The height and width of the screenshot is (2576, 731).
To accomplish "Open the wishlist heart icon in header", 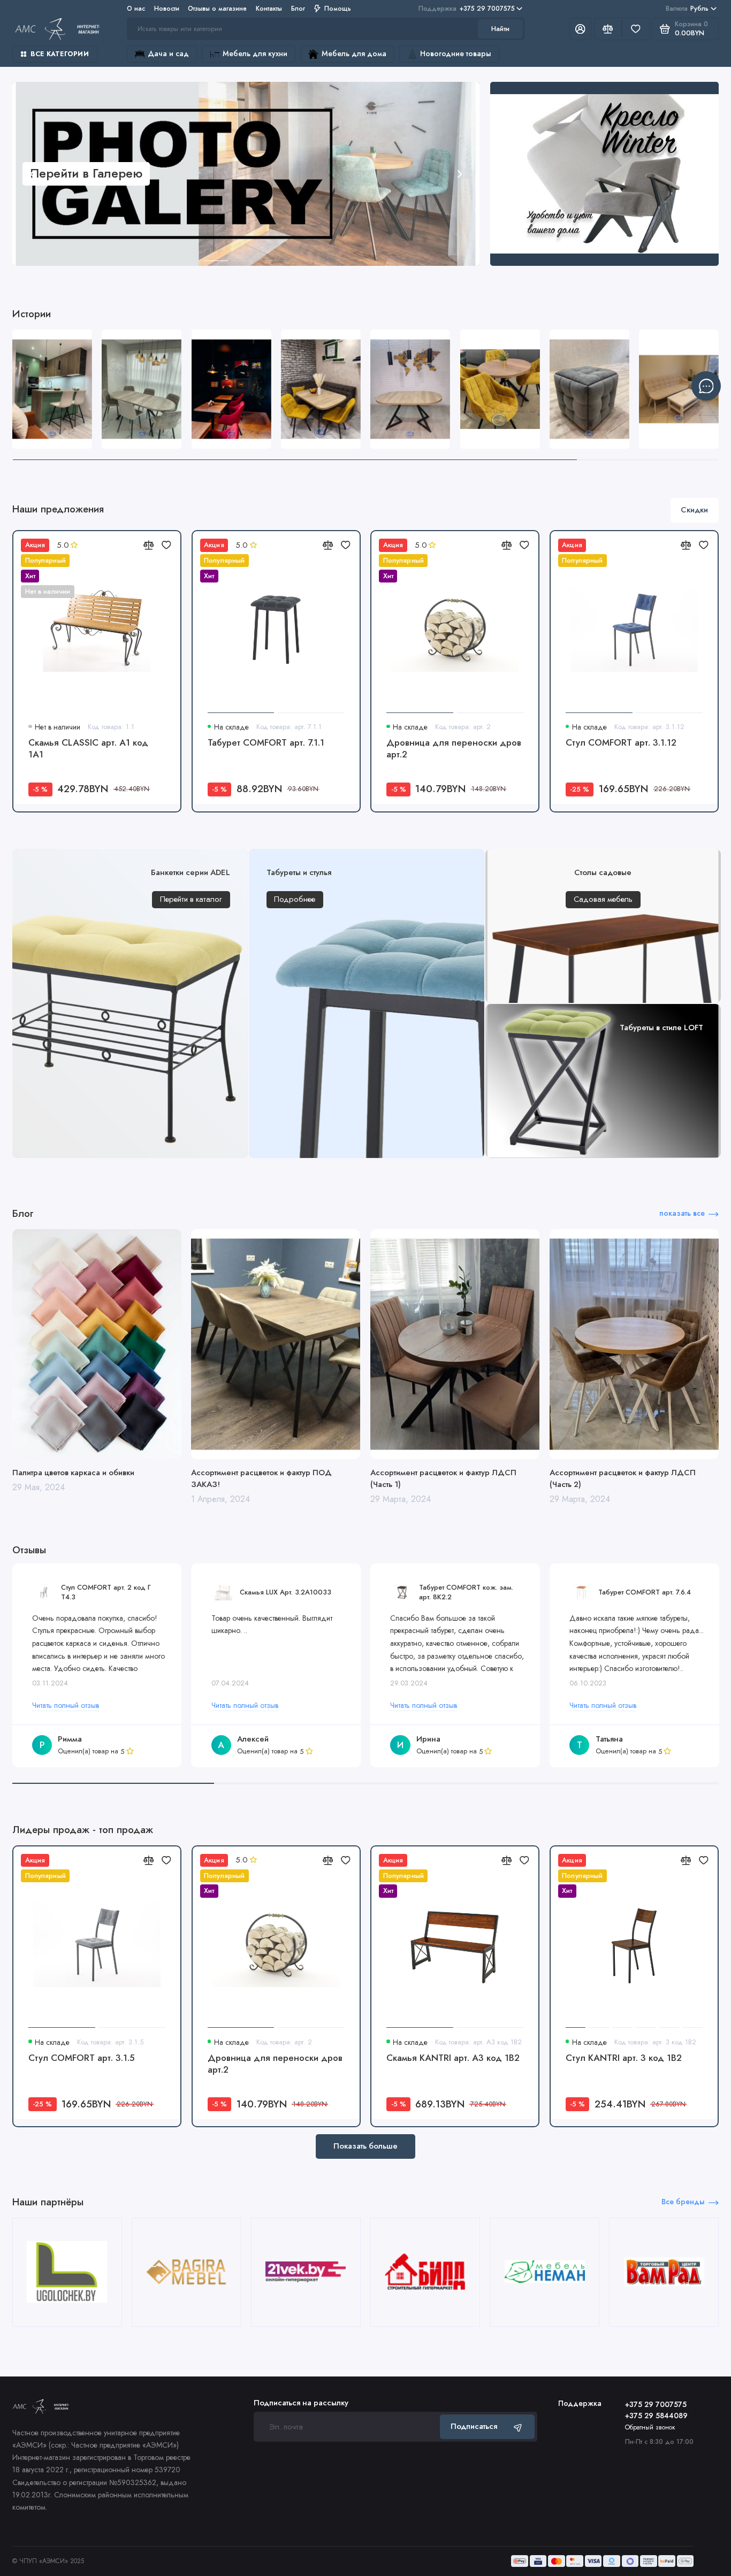I will pyautogui.click(x=635, y=29).
